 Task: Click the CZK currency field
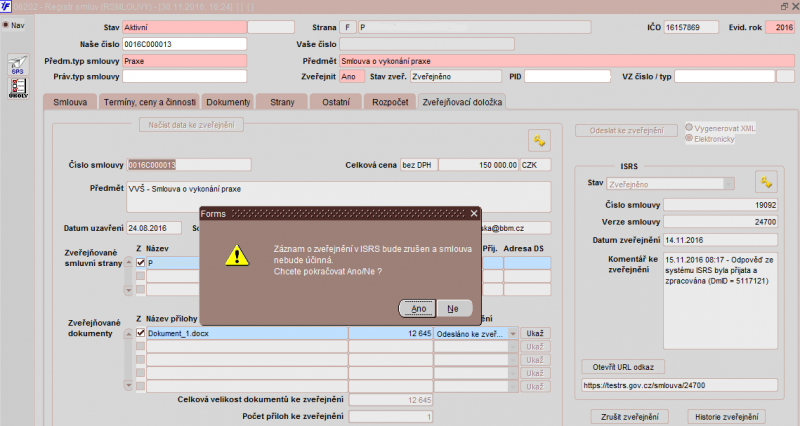(535, 165)
